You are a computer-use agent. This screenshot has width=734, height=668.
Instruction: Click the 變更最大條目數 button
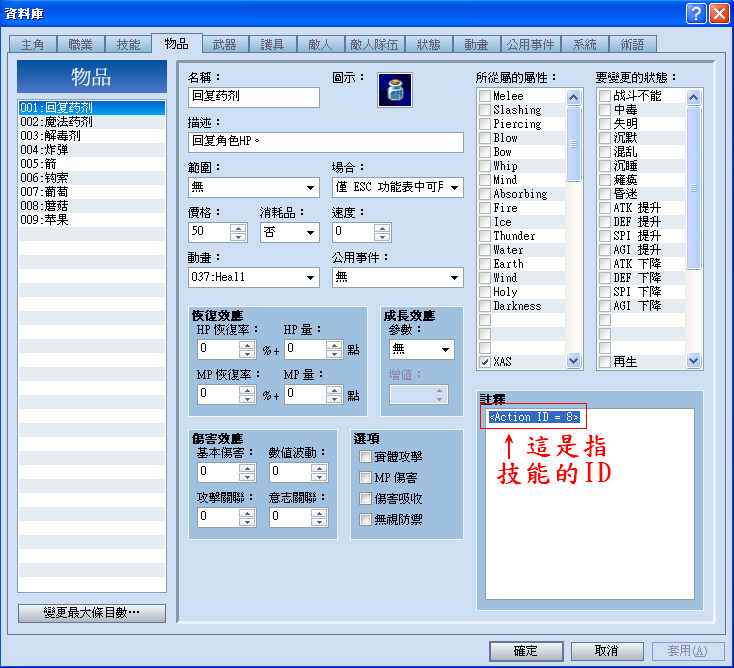click(92, 613)
